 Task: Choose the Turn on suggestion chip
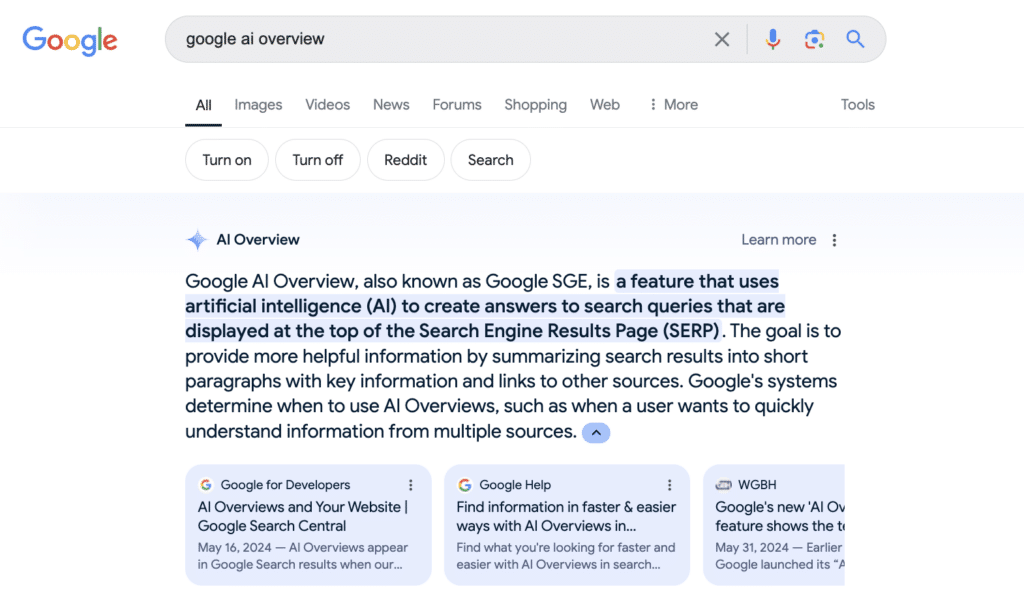(227, 160)
